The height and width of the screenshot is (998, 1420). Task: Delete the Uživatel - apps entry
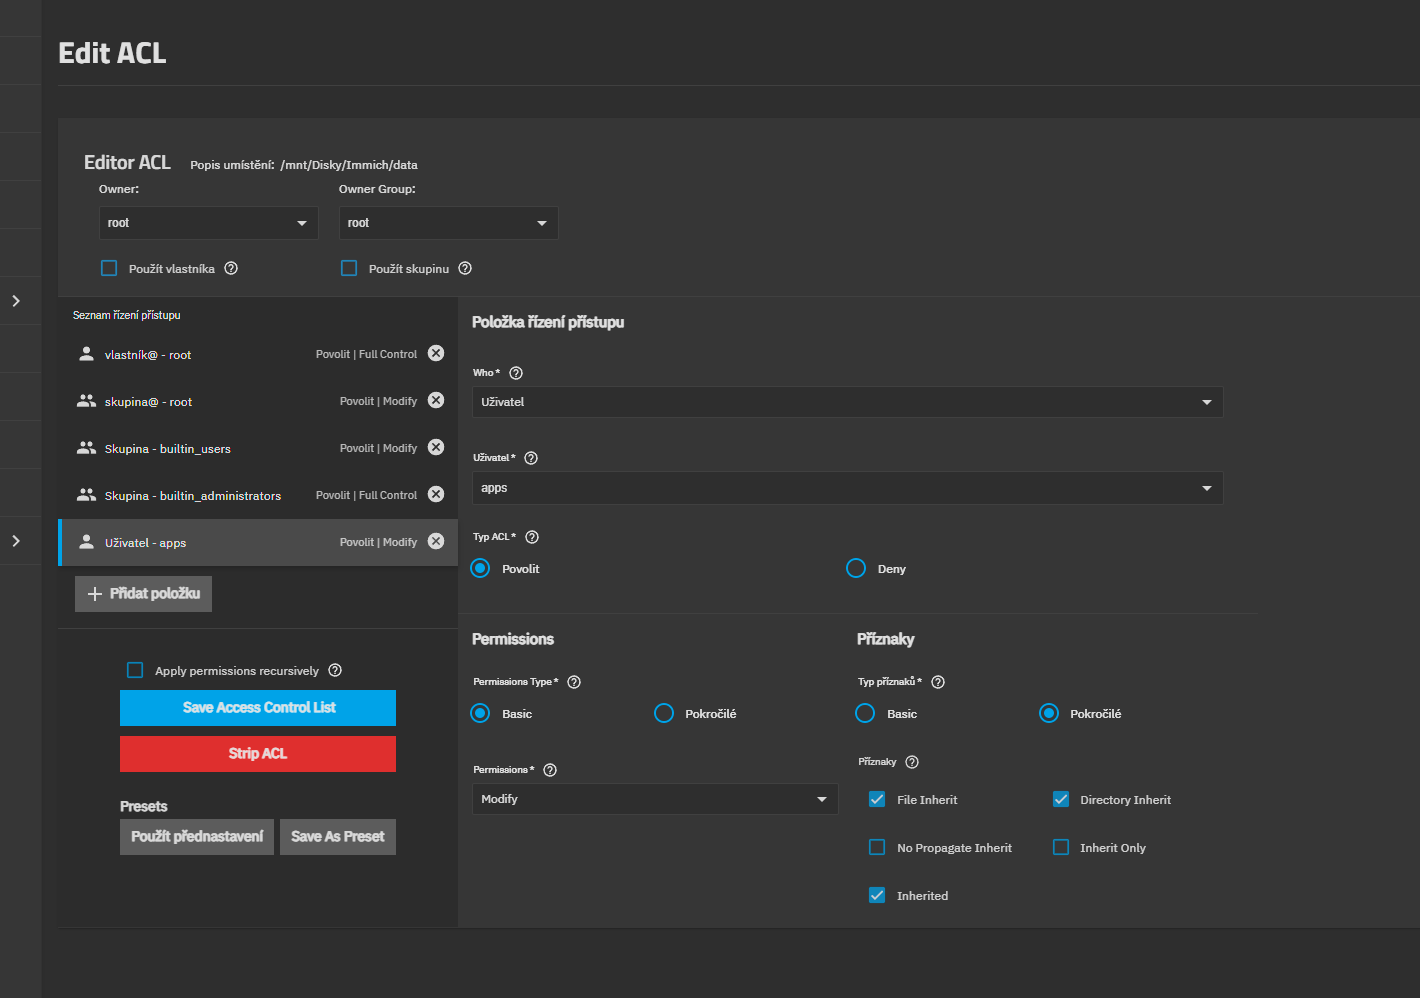pyautogui.click(x=436, y=541)
